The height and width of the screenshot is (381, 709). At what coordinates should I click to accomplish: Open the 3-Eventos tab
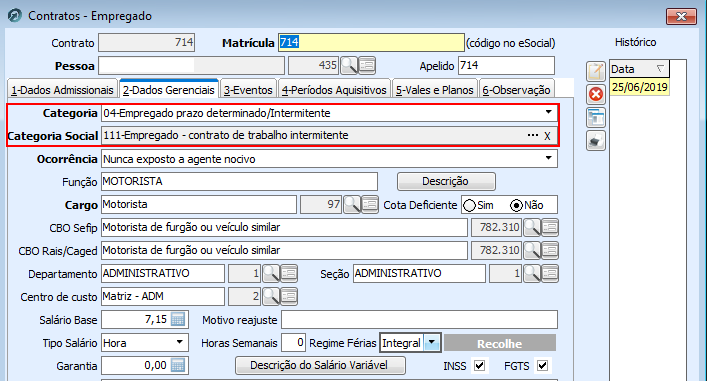[248, 90]
